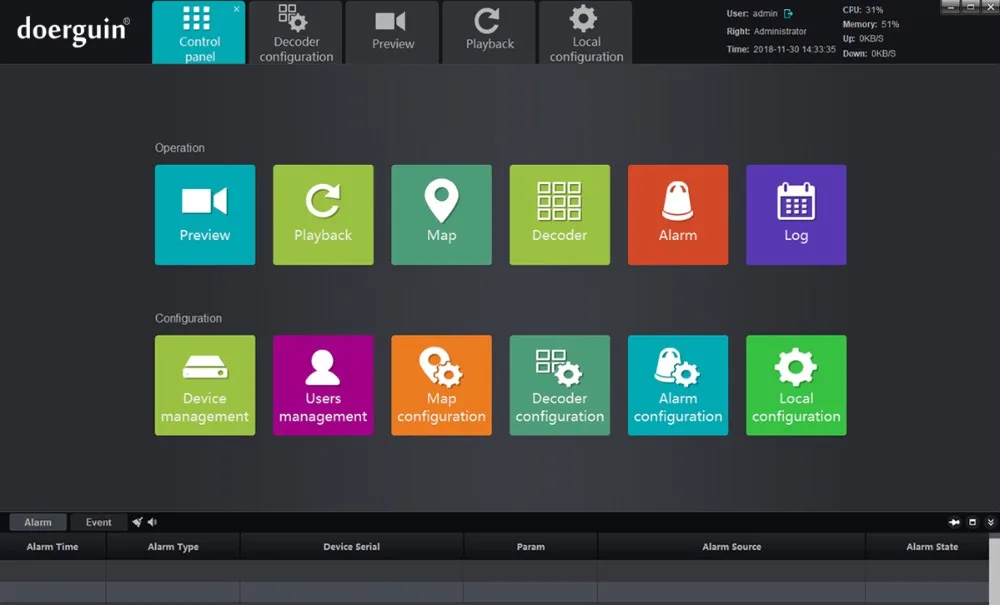Click the 'Administrator' right label
The height and width of the screenshot is (605, 1000).
click(x=780, y=31)
